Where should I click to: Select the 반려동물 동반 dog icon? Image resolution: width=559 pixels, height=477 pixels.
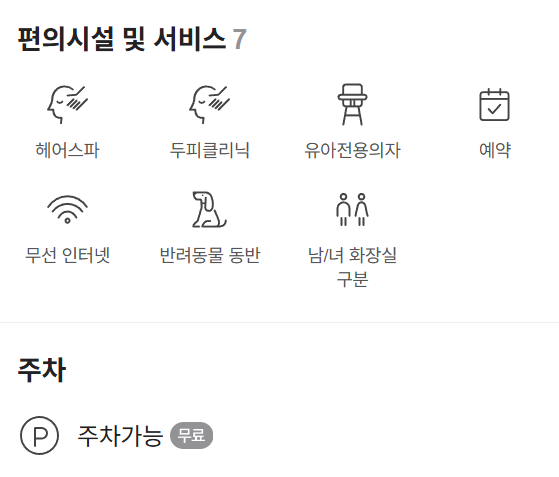pyautogui.click(x=210, y=210)
